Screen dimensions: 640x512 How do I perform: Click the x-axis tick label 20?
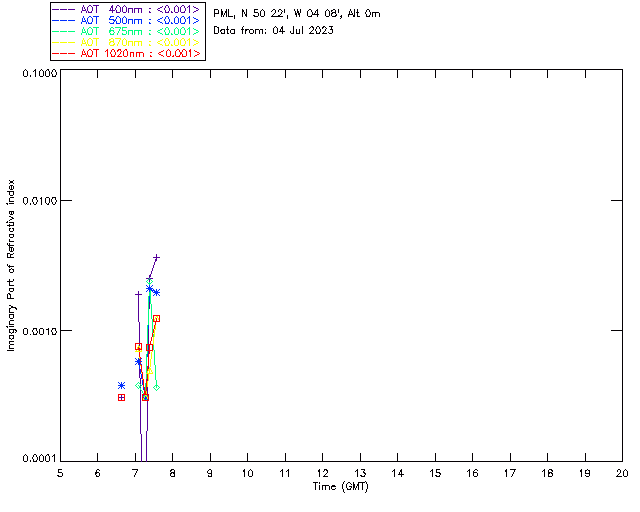(x=622, y=473)
